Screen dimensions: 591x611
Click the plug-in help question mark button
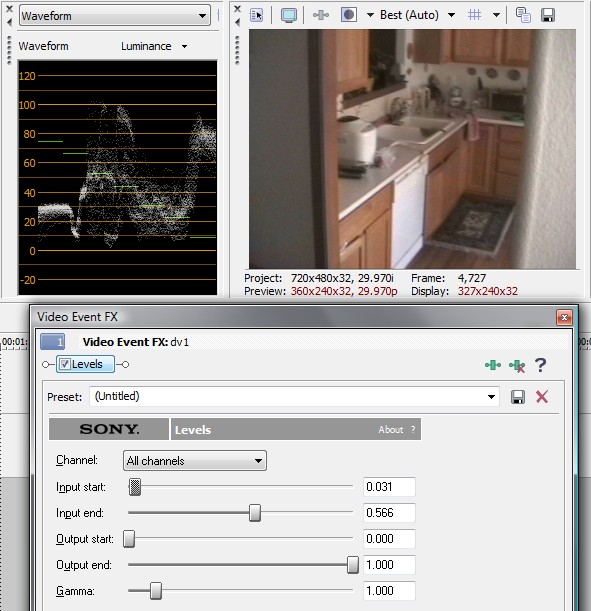pos(540,365)
